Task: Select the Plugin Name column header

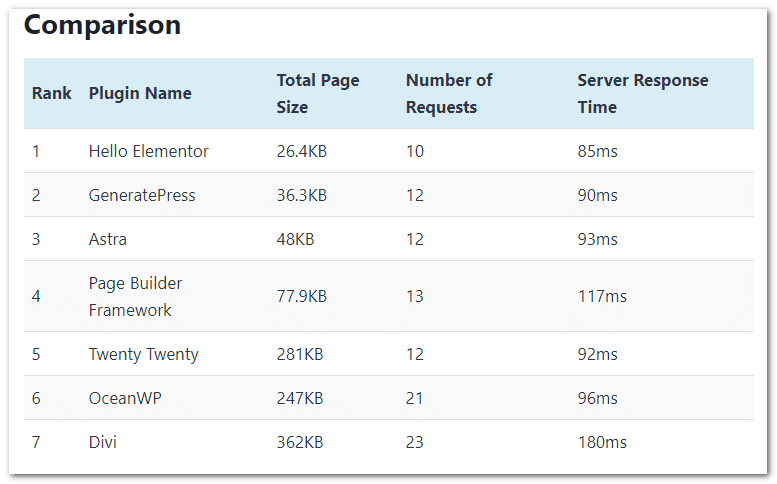Action: click(140, 93)
